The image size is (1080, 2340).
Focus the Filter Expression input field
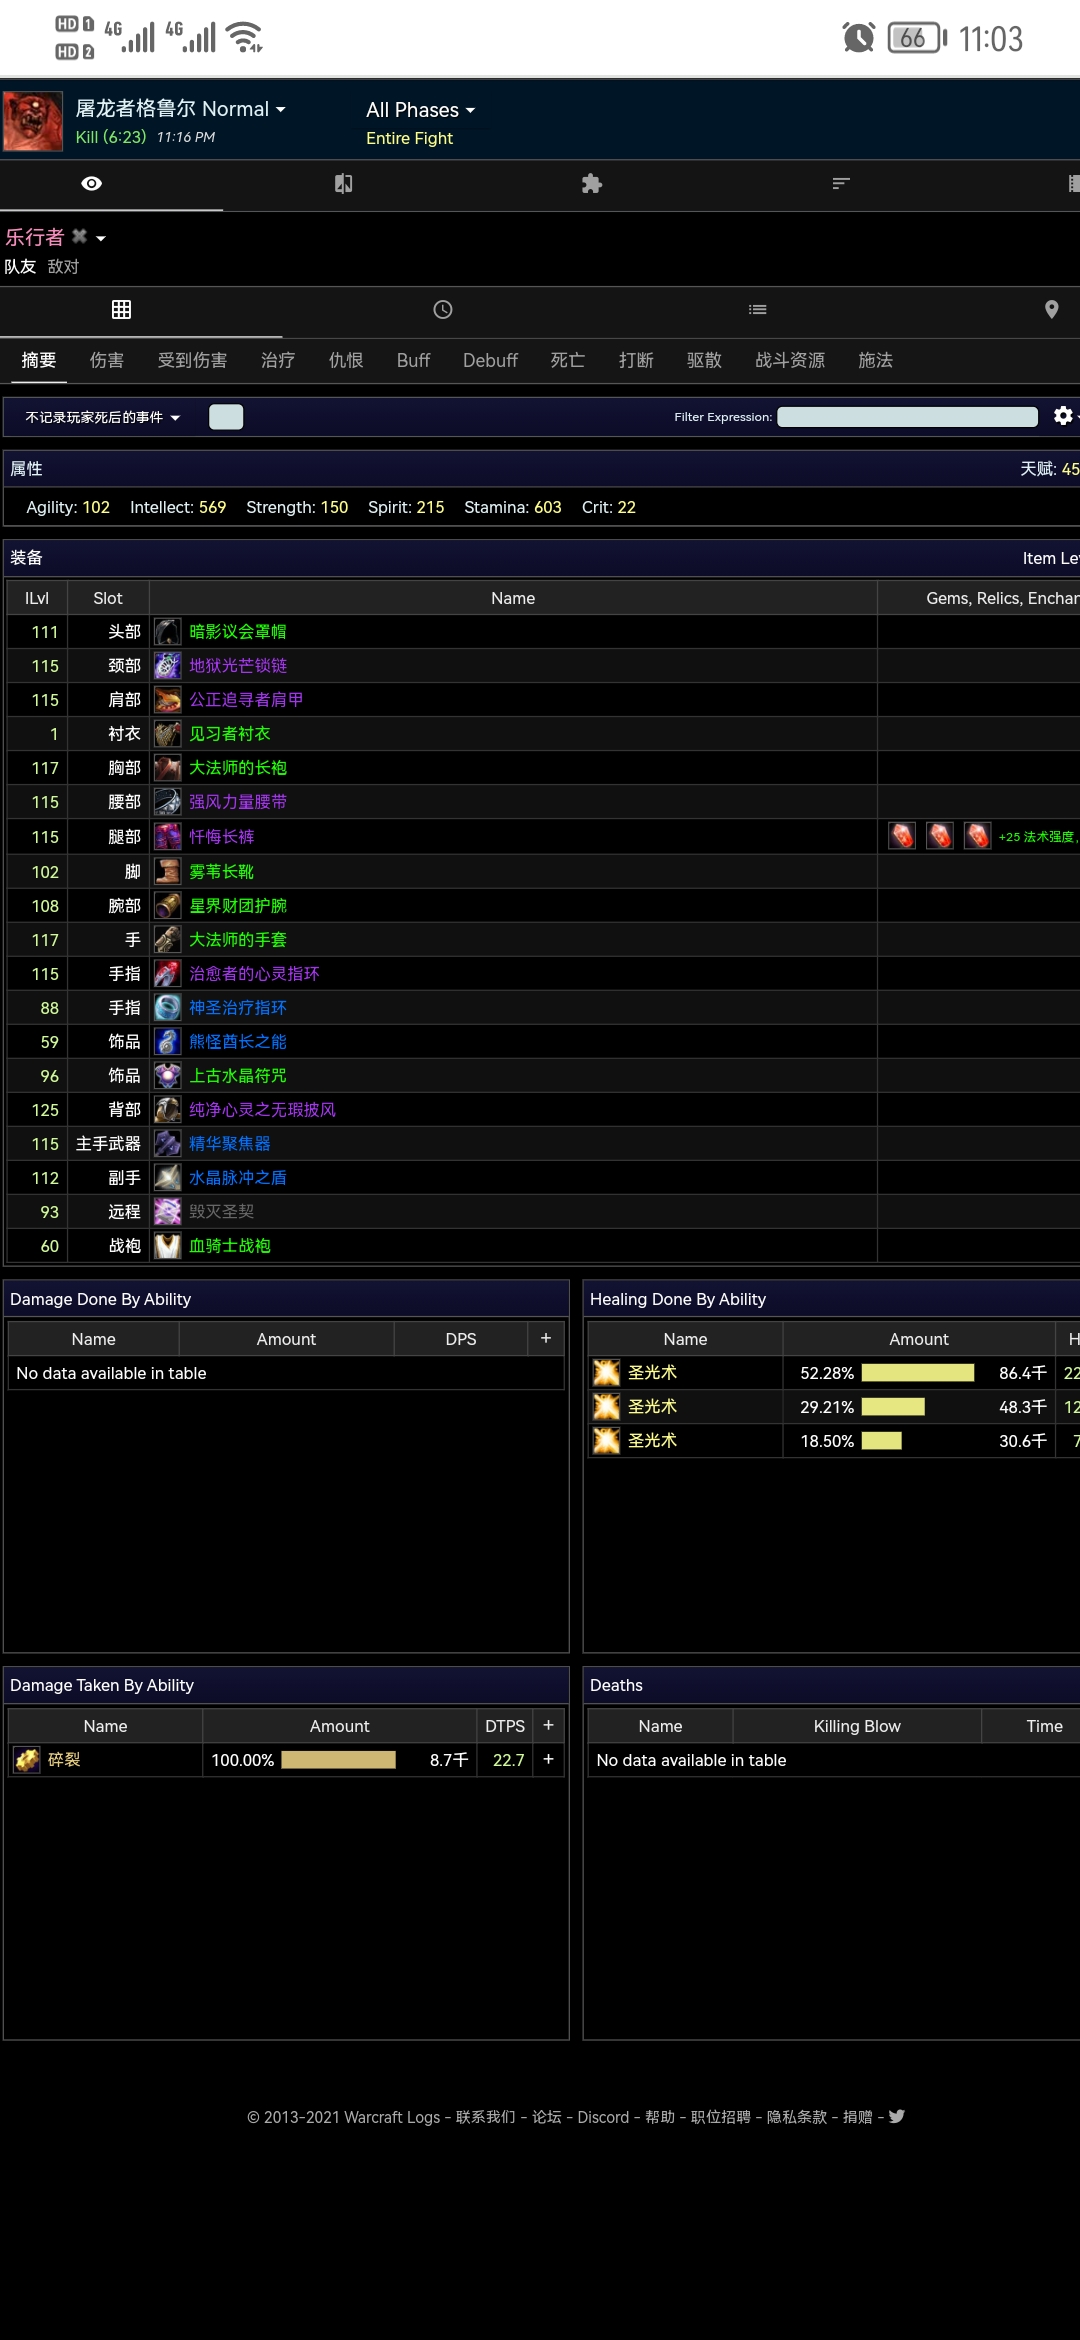[907, 417]
